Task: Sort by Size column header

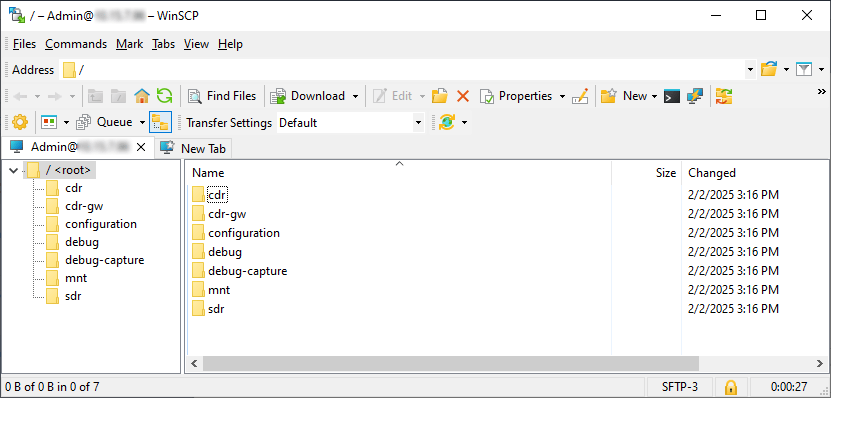Action: click(646, 173)
